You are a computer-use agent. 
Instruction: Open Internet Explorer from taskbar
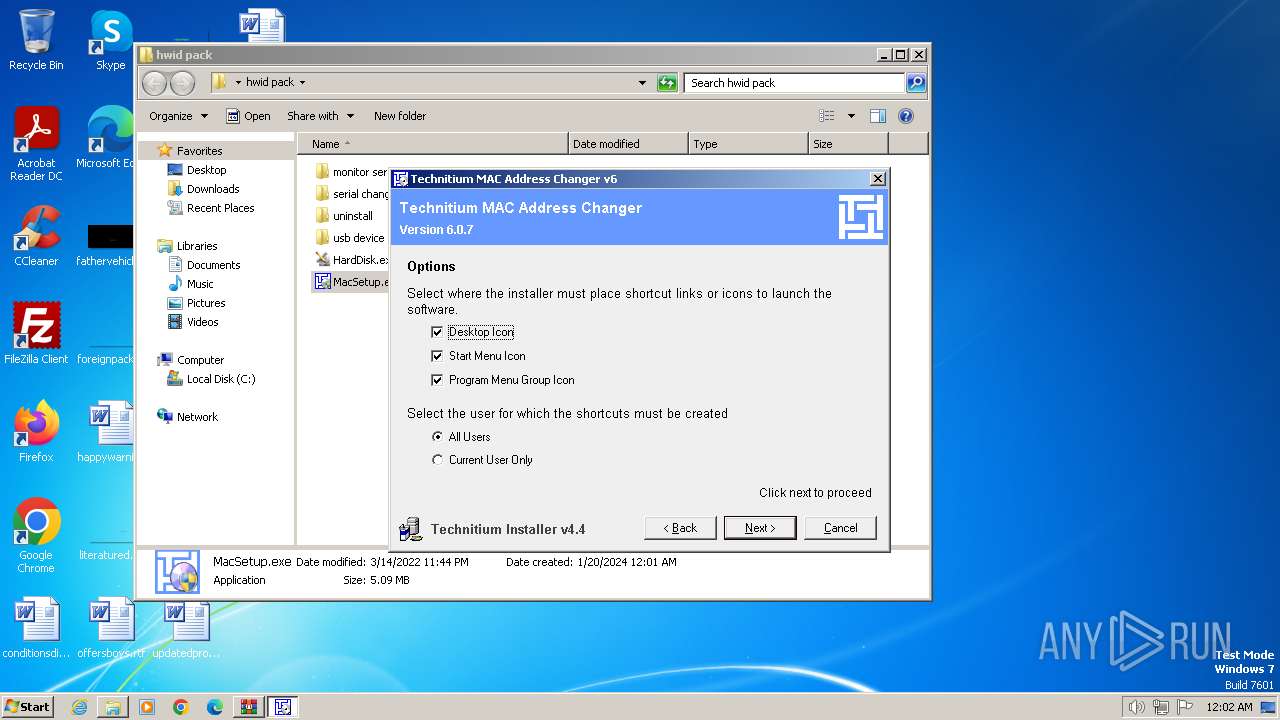point(79,707)
